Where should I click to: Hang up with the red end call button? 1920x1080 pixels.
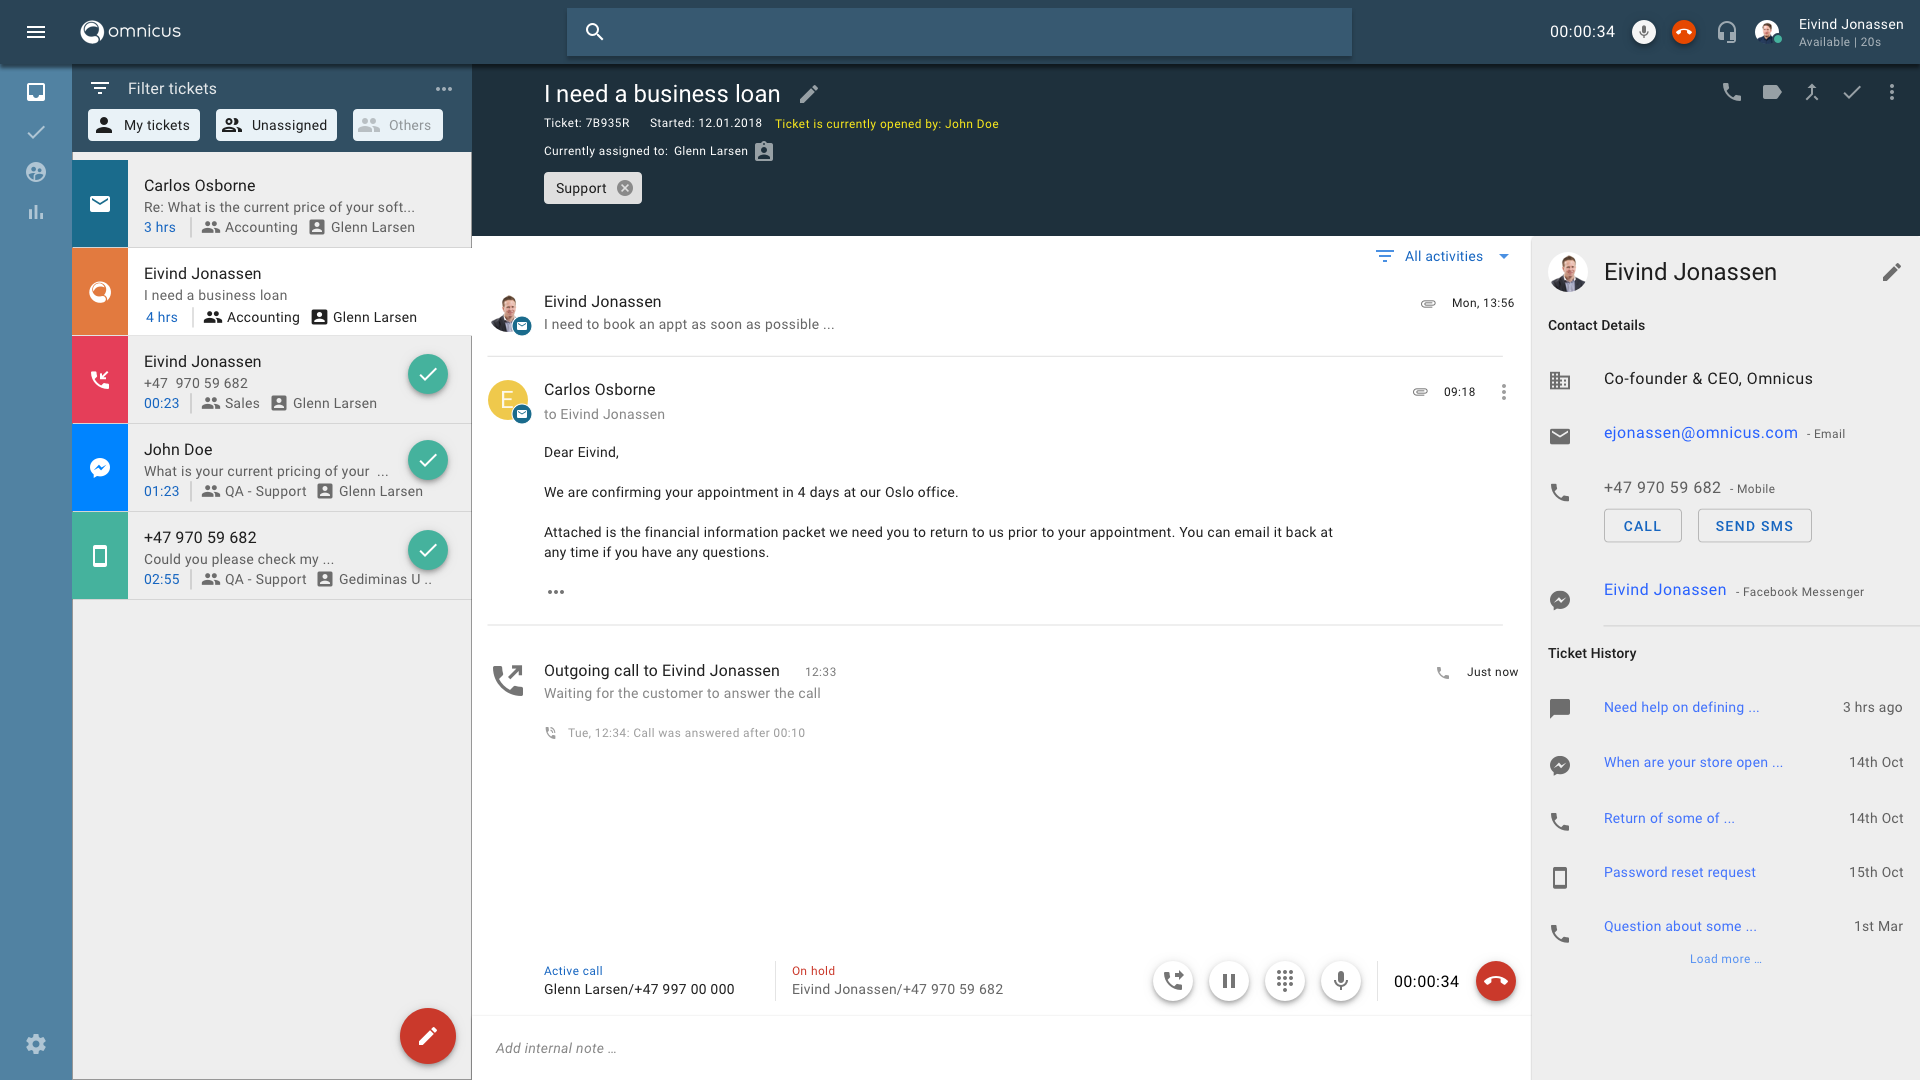(1495, 981)
